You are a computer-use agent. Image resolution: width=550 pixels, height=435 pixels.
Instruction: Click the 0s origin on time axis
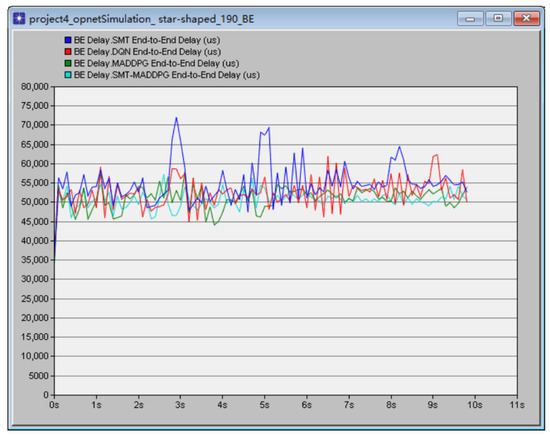(54, 404)
